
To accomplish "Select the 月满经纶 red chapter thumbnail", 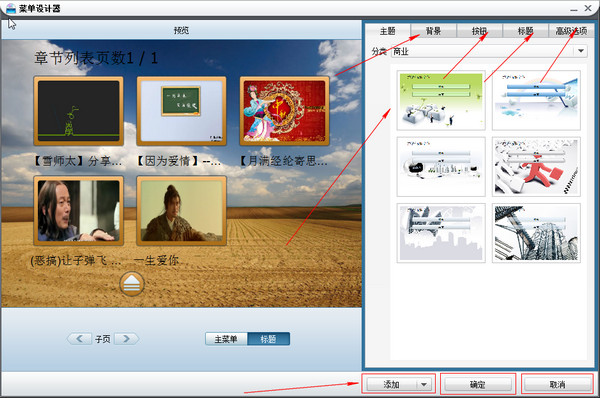I will [284, 111].
